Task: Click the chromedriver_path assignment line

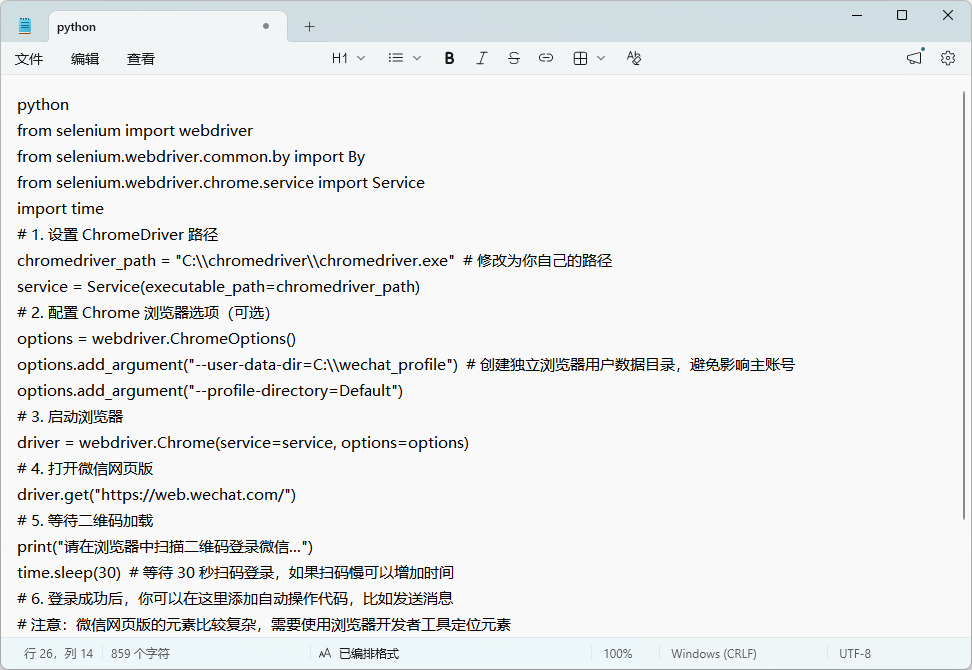Action: coord(314,261)
